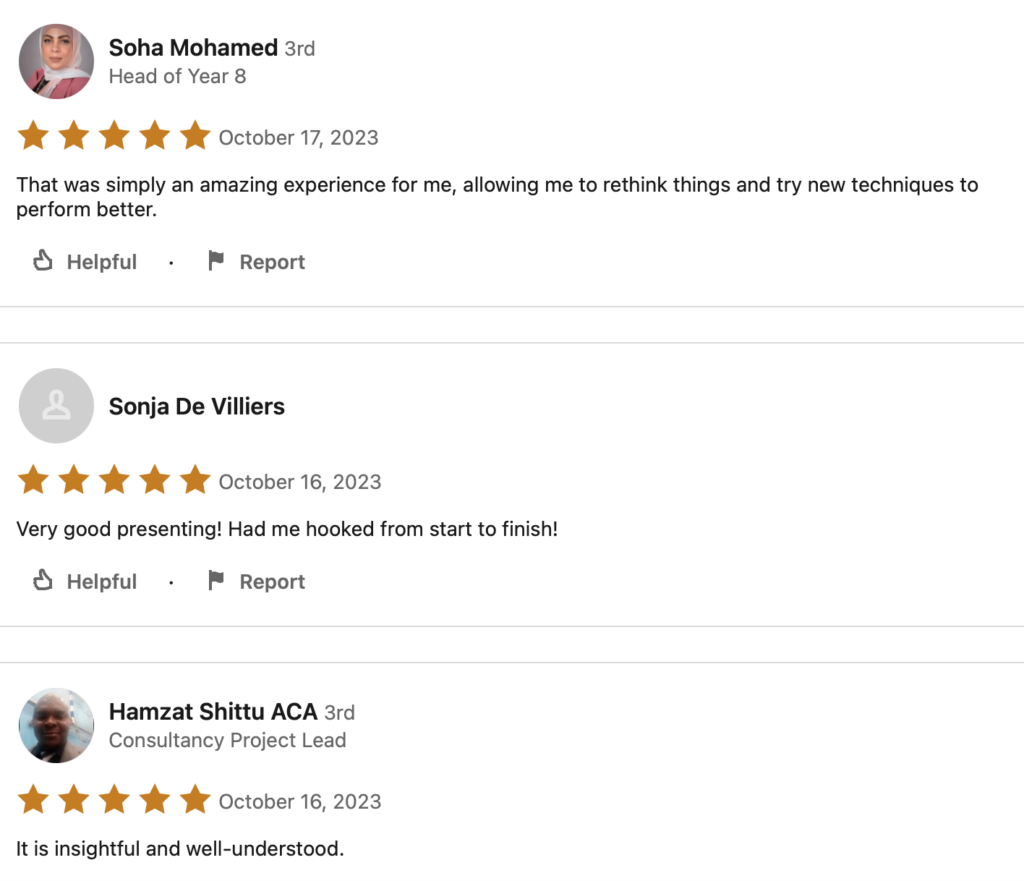Click the star rating on Hamzat's review
This screenshot has width=1024, height=881.
pos(114,801)
